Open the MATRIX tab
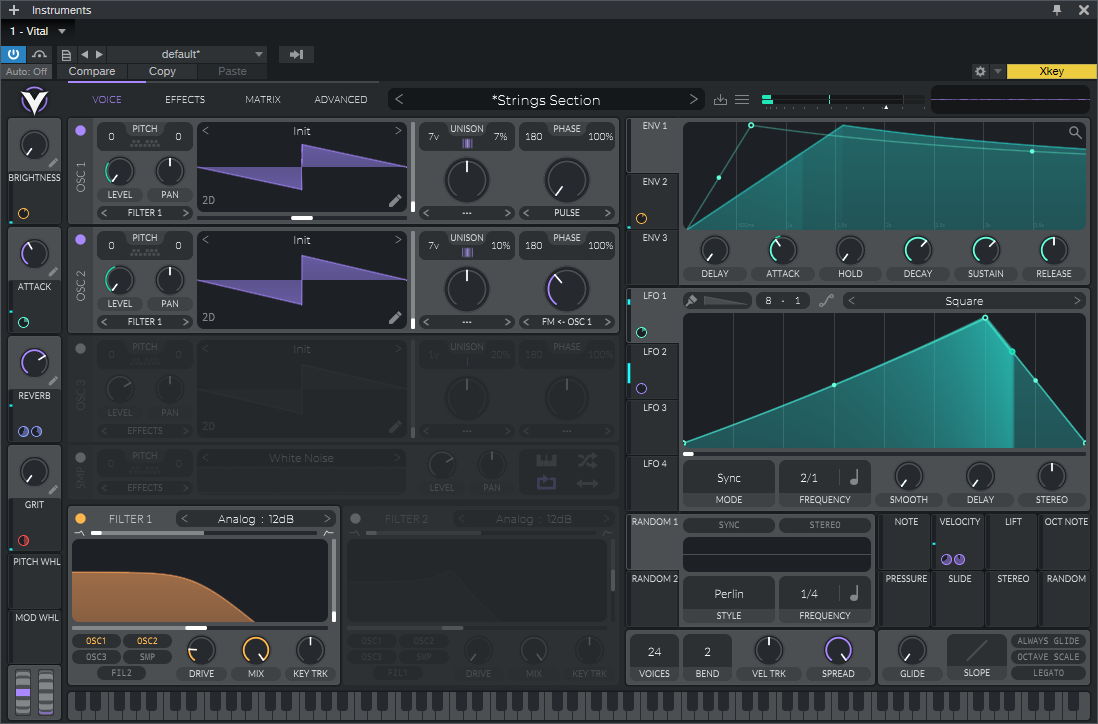The image size is (1098, 724). click(x=263, y=100)
